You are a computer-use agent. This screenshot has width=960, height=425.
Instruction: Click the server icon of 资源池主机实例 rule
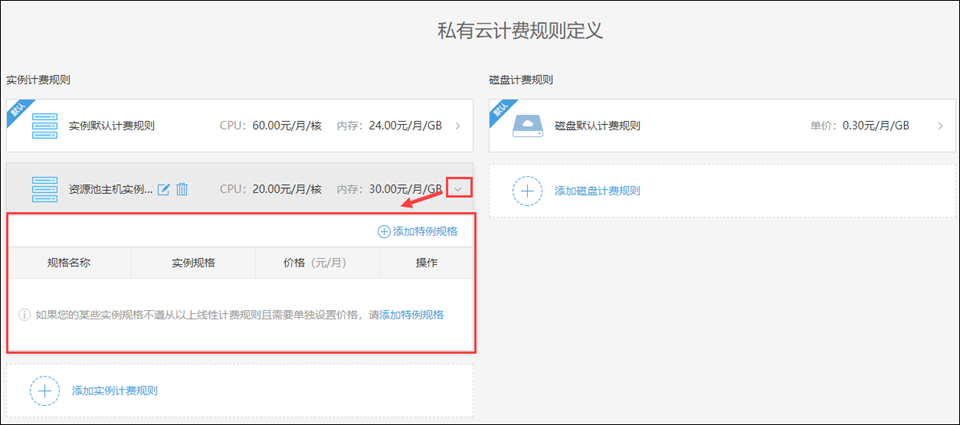click(x=44, y=189)
